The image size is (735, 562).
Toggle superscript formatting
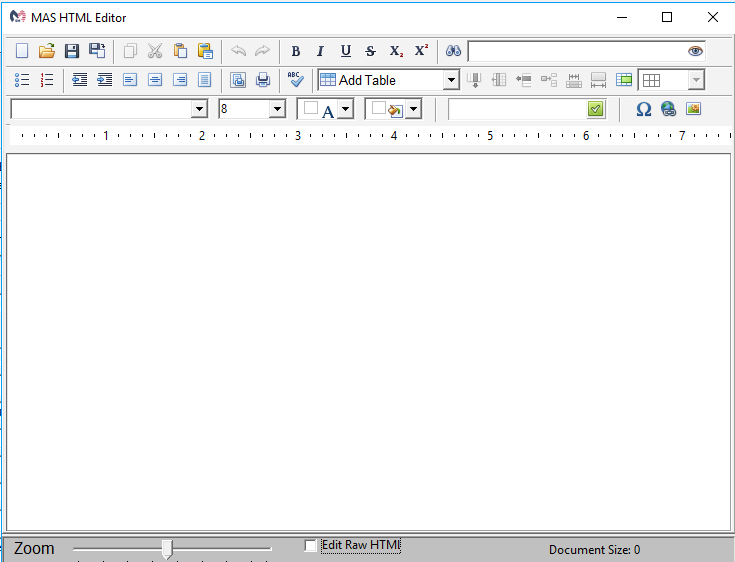(x=421, y=51)
